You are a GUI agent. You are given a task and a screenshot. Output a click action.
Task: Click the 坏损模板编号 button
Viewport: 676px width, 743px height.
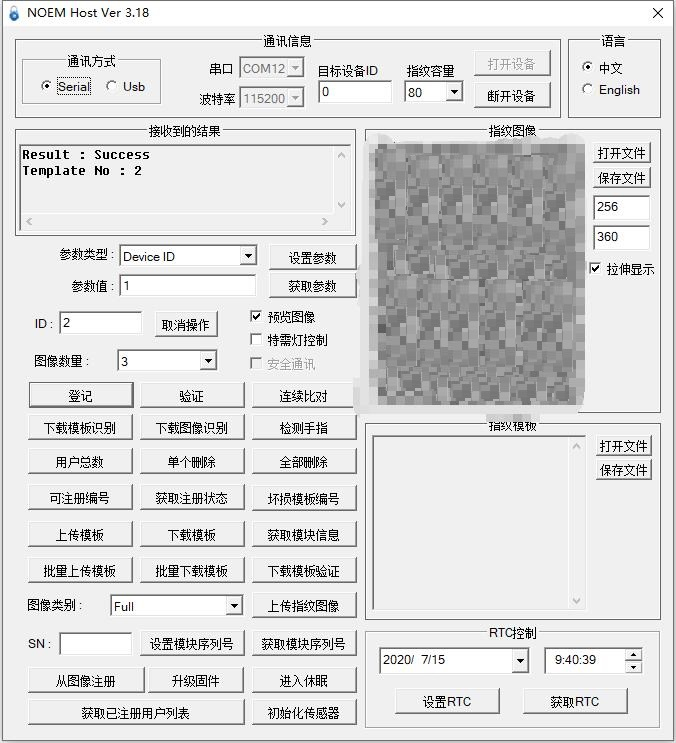[304, 498]
